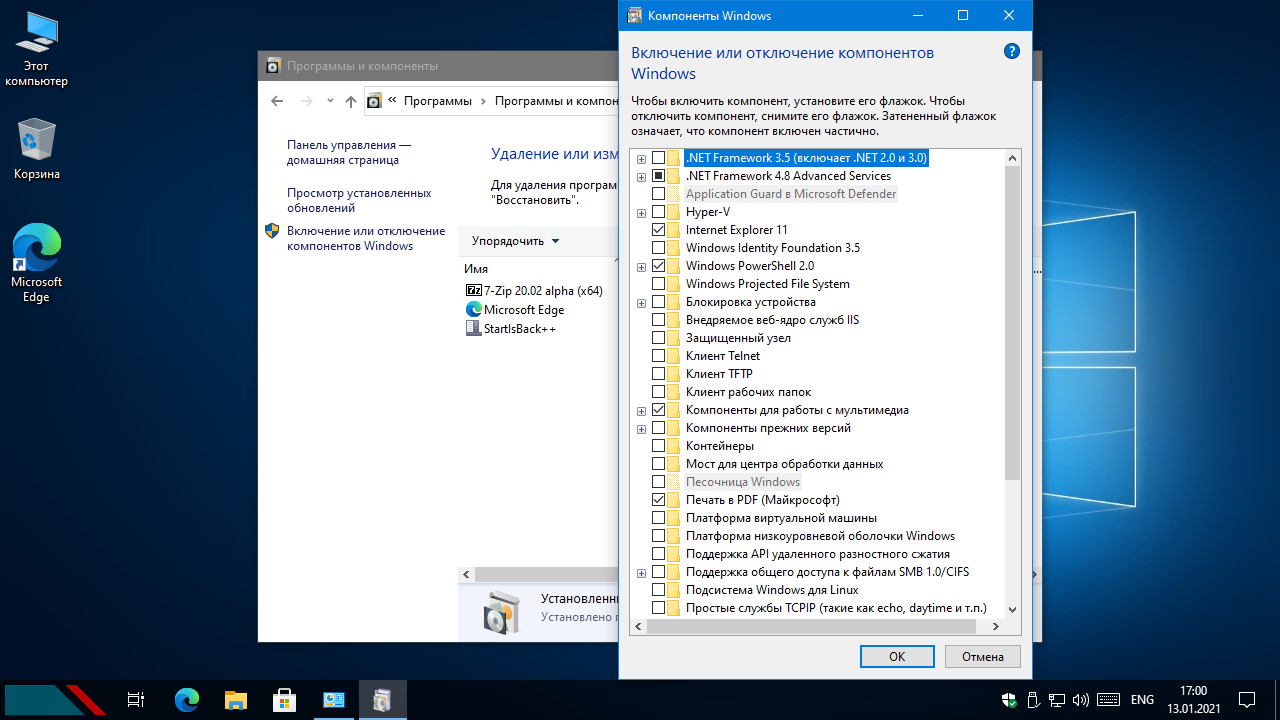The image size is (1280, 720).
Task: Check the Hyper-V checkbox
Action: click(658, 212)
